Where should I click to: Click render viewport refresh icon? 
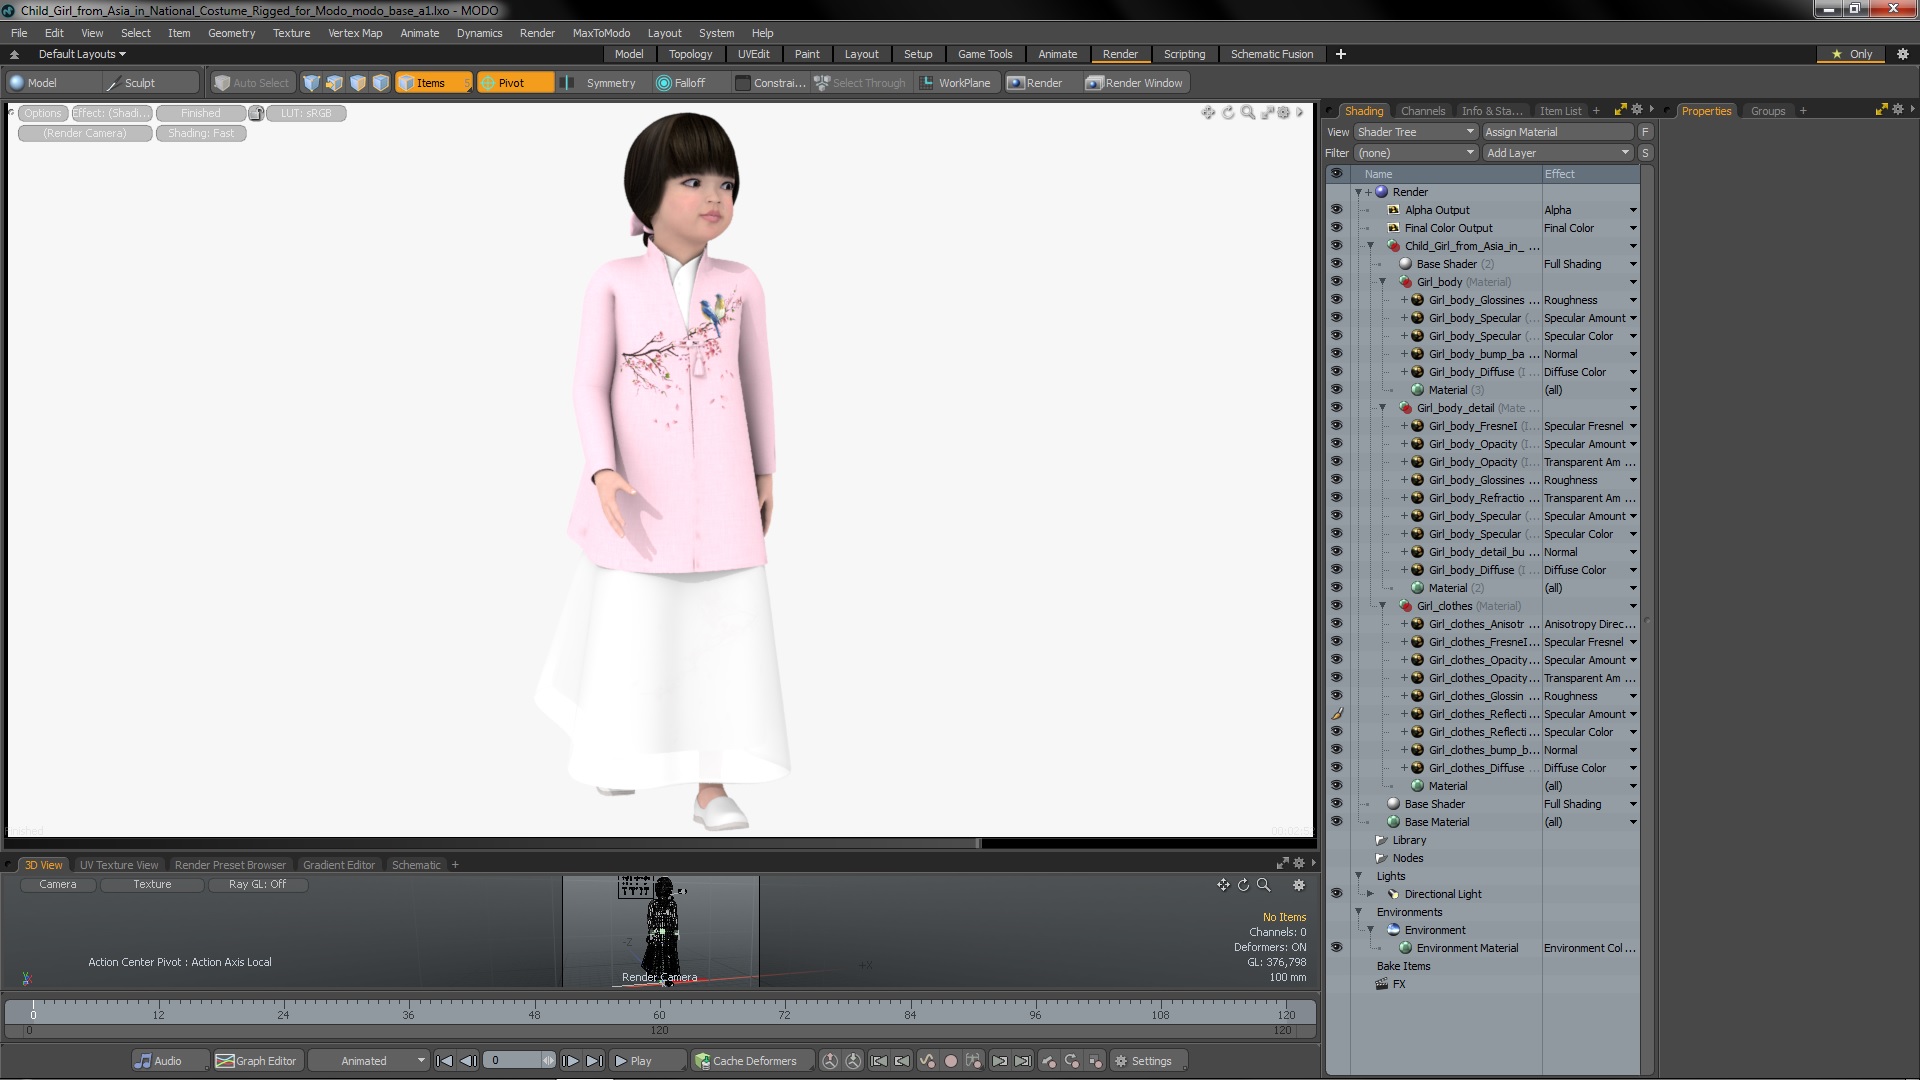tap(1228, 113)
